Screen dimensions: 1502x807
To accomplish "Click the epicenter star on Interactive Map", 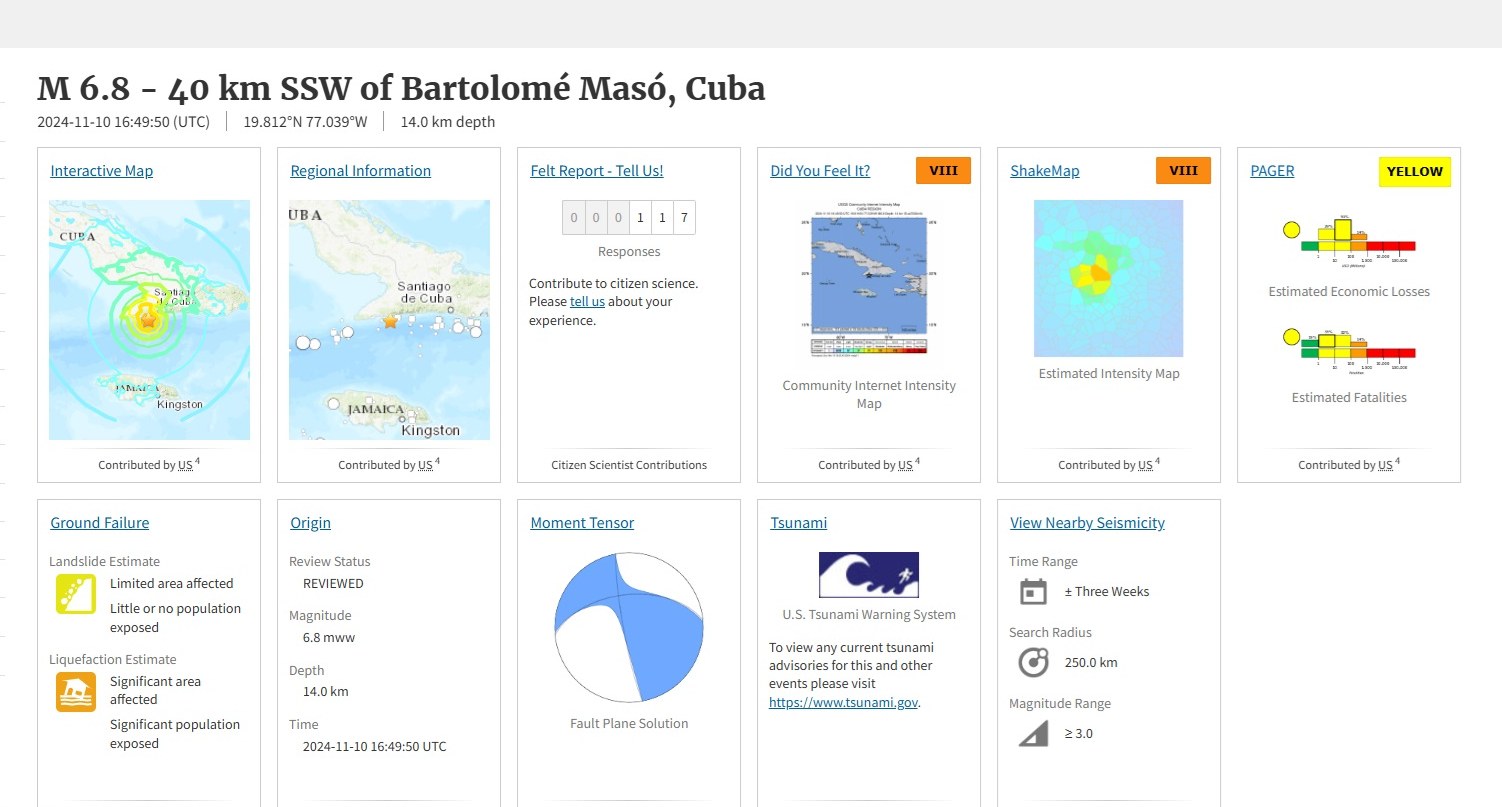I will pos(148,321).
